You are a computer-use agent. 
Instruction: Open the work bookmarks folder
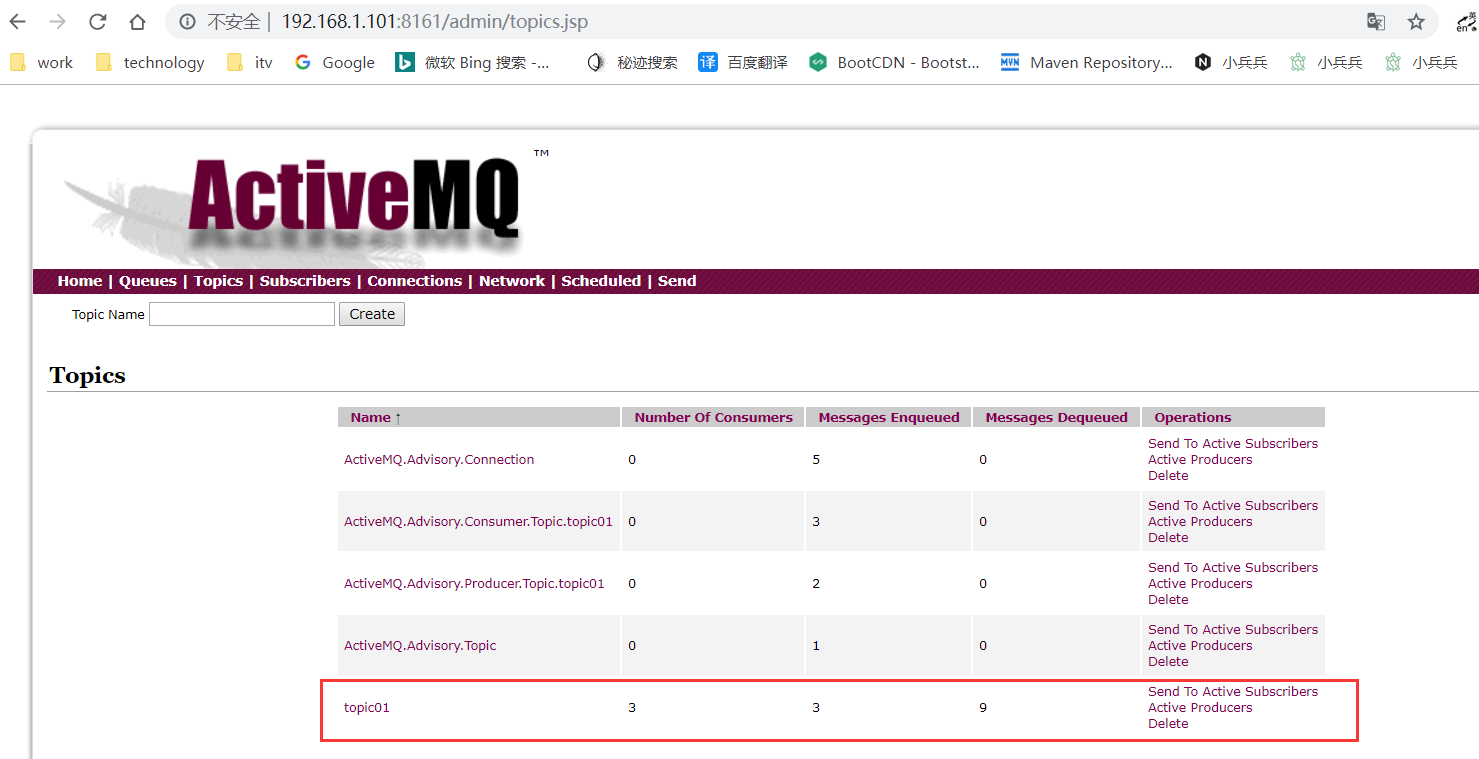coord(41,62)
